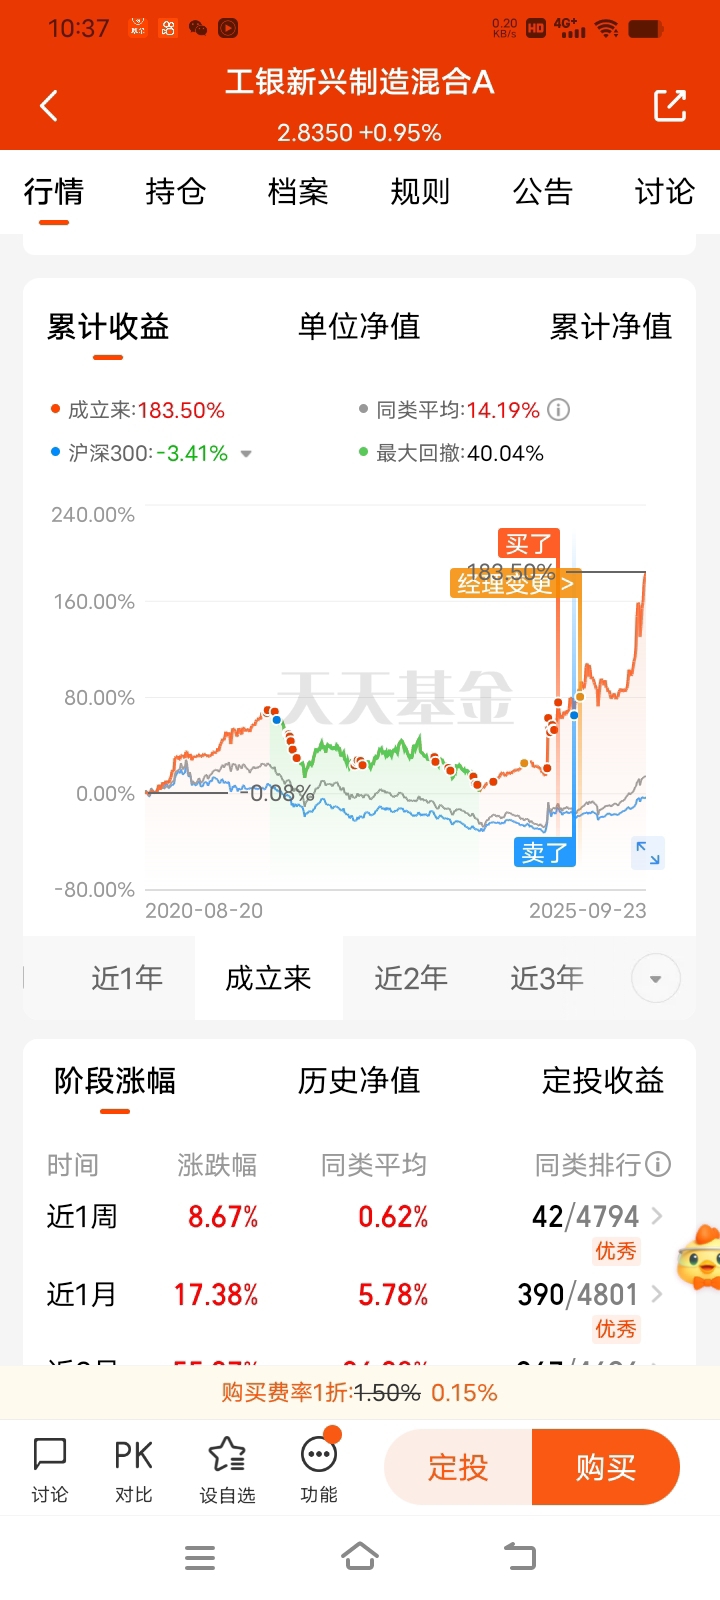
Task: Tap info icon beside 同类平均
Action: (x=559, y=410)
